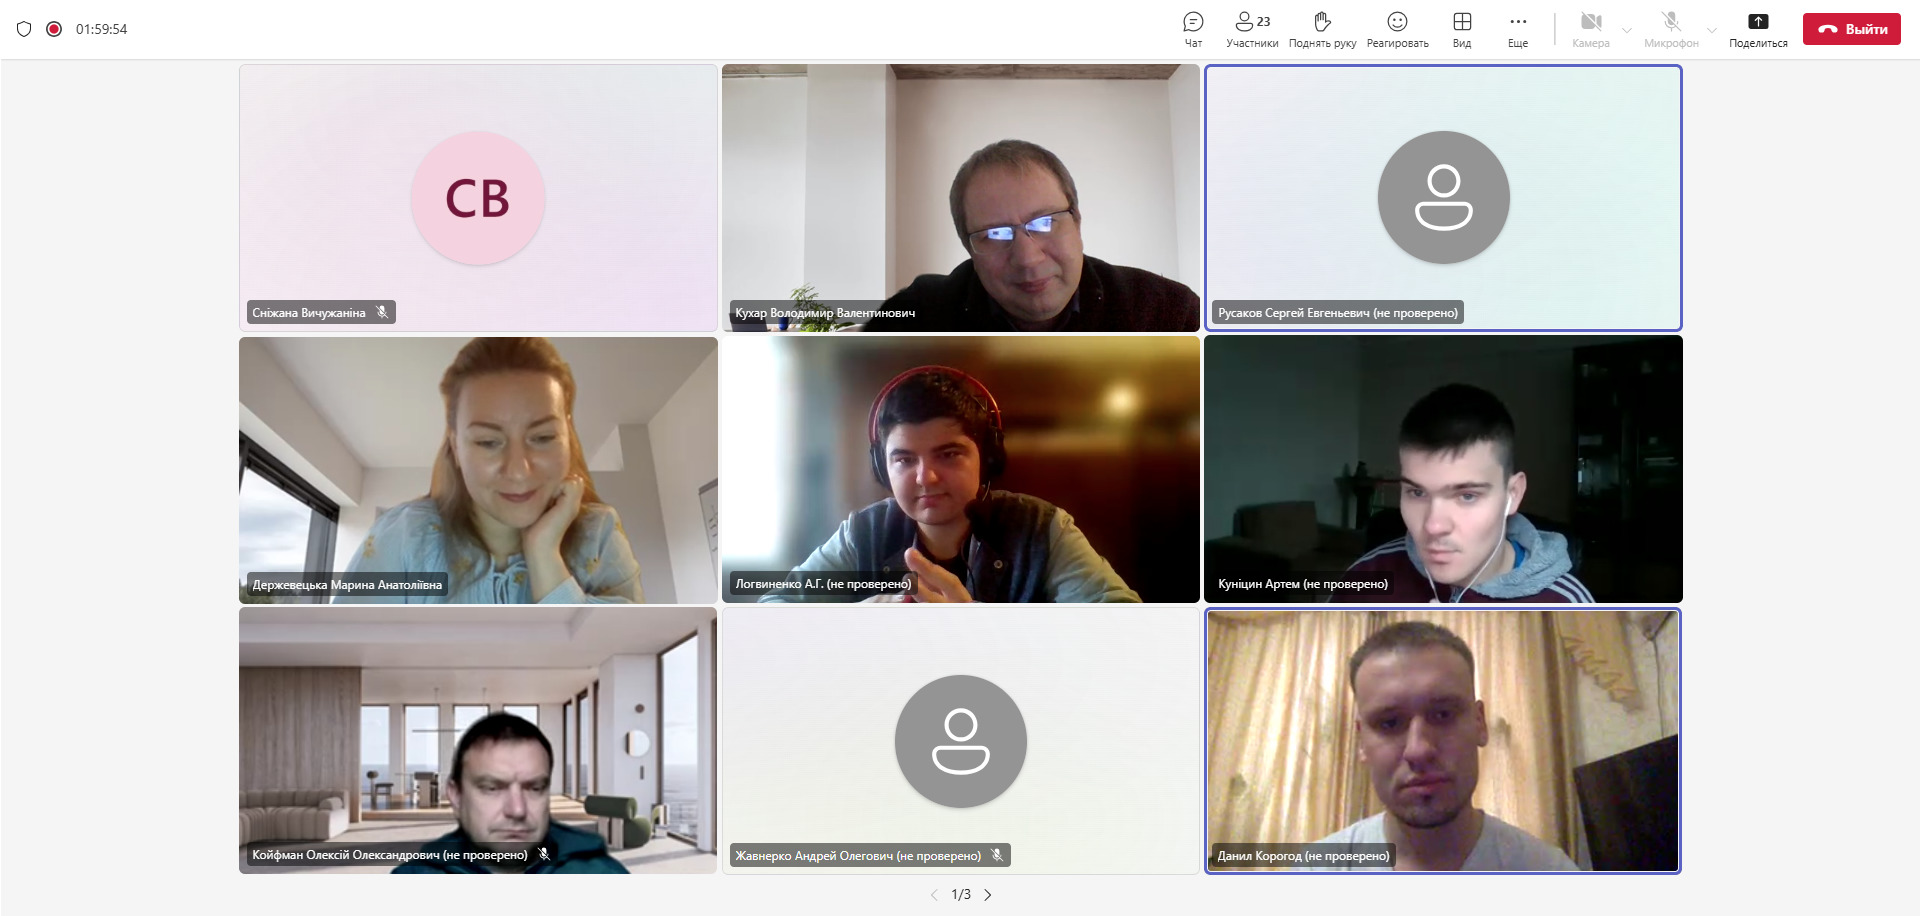This screenshot has width=1920, height=916.
Task: Change the meeting view layout
Action: [1462, 28]
